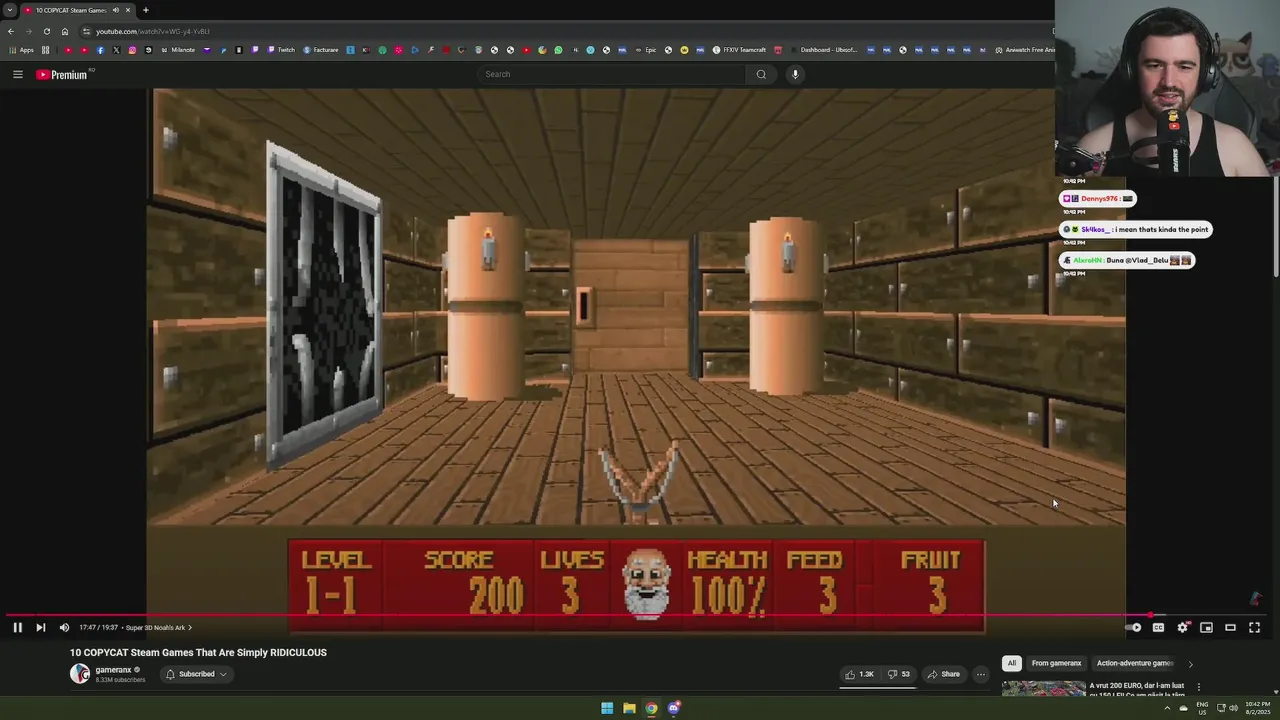Screen dimensions: 1280x720
Task: Select From gameranx filter chip
Action: [1056, 663]
